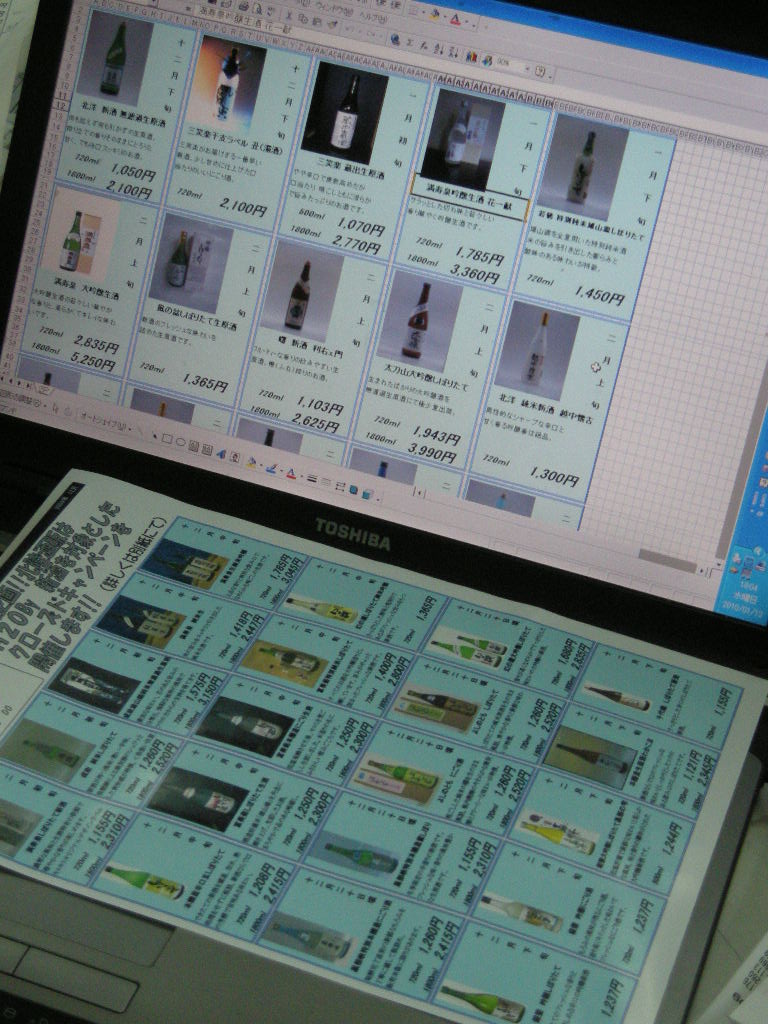Open the ウィンドウ(W) menu in Excel
The image size is (768, 1024).
(334, 7)
